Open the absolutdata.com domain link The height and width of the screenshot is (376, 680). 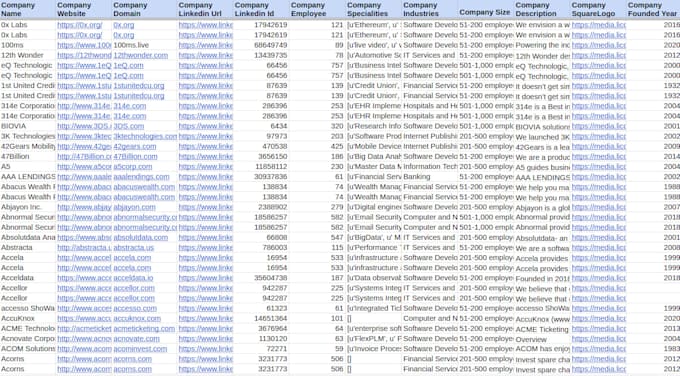pos(141,237)
